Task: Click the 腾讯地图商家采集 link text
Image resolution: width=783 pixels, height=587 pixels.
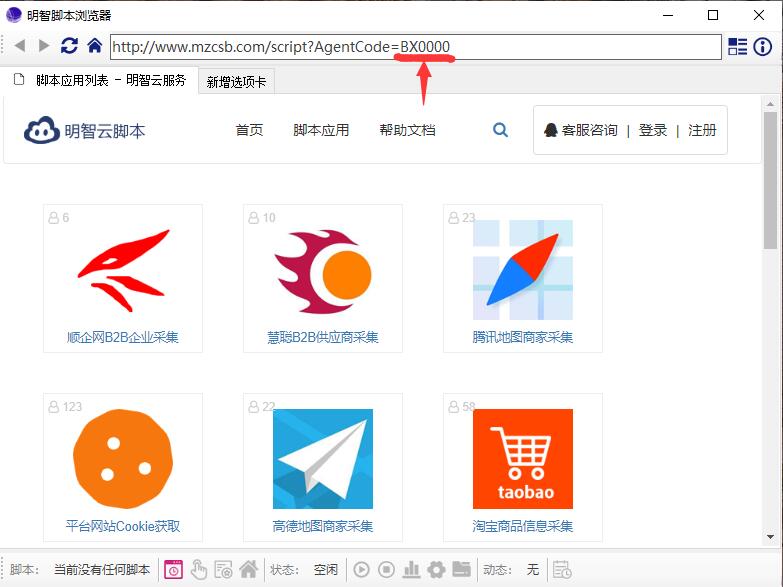Action: point(522,337)
